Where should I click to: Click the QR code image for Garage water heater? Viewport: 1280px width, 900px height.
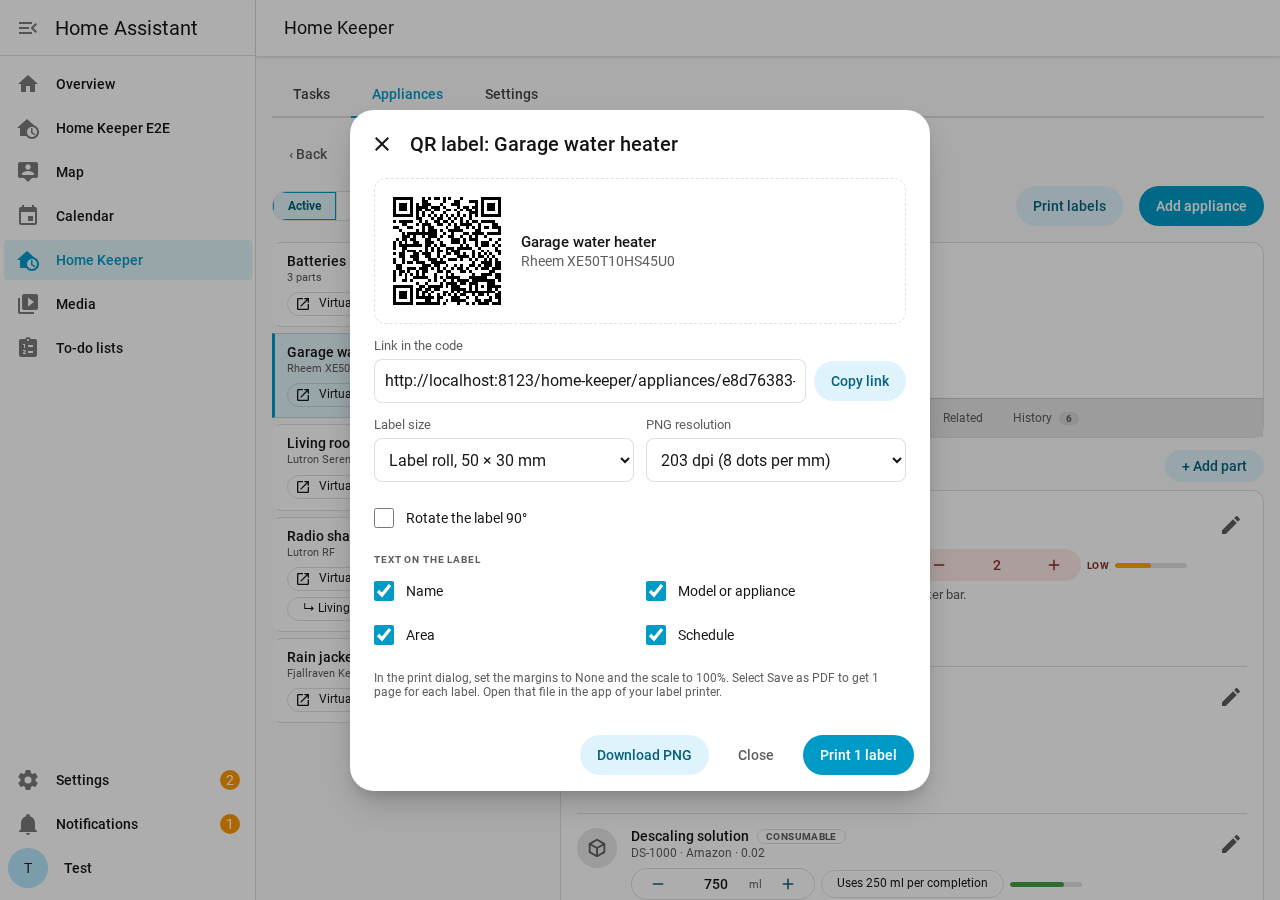coord(447,251)
